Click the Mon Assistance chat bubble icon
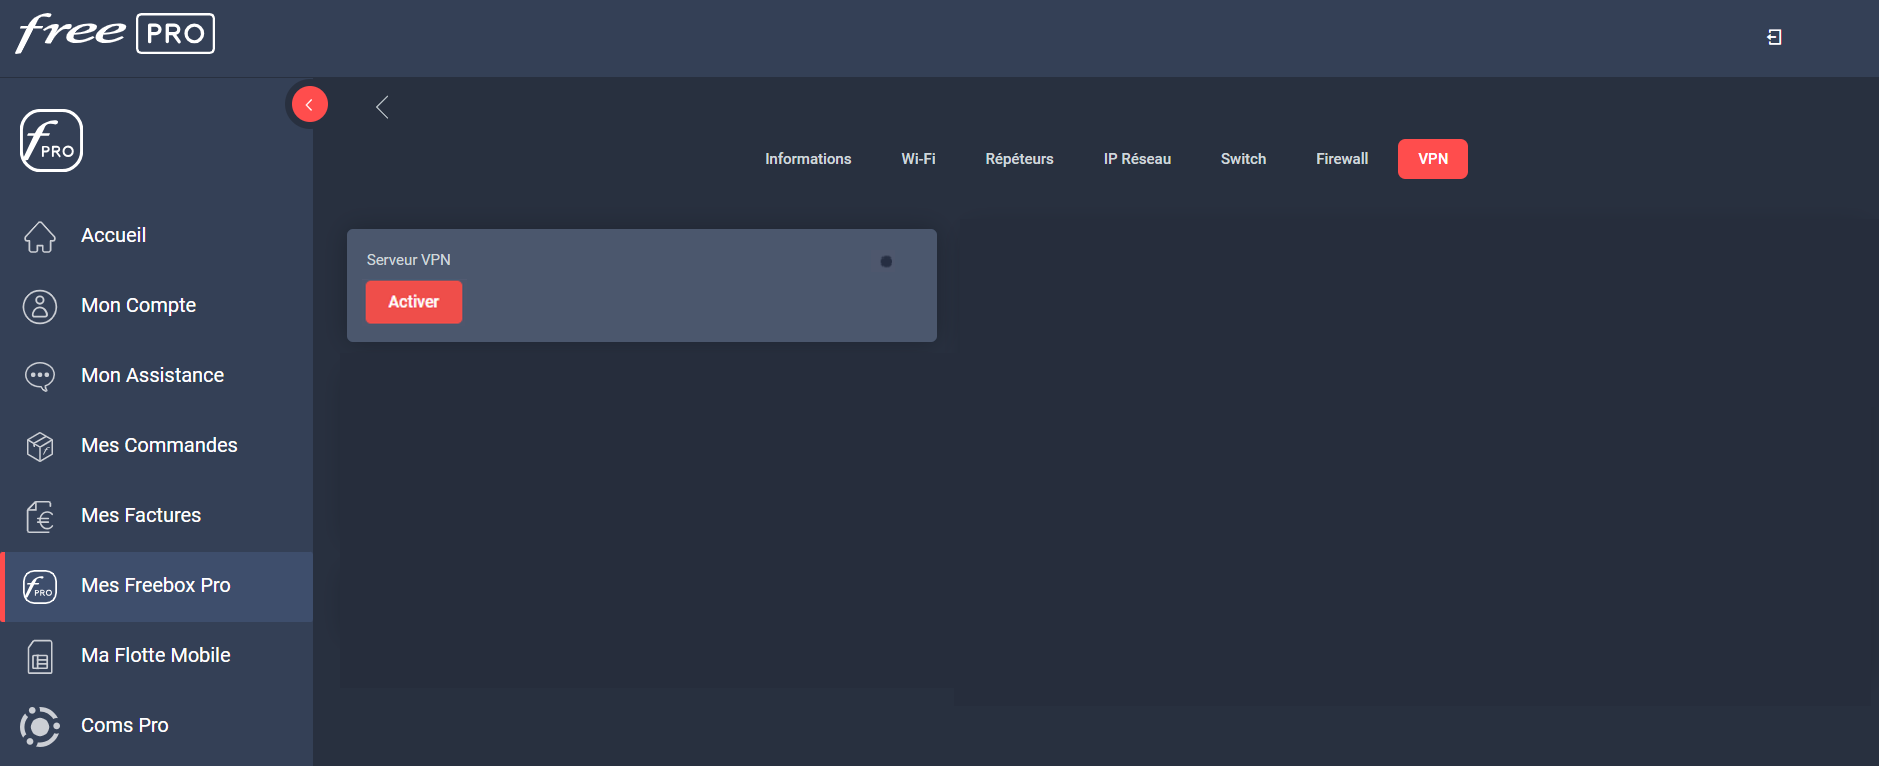This screenshot has width=1879, height=766. [40, 376]
